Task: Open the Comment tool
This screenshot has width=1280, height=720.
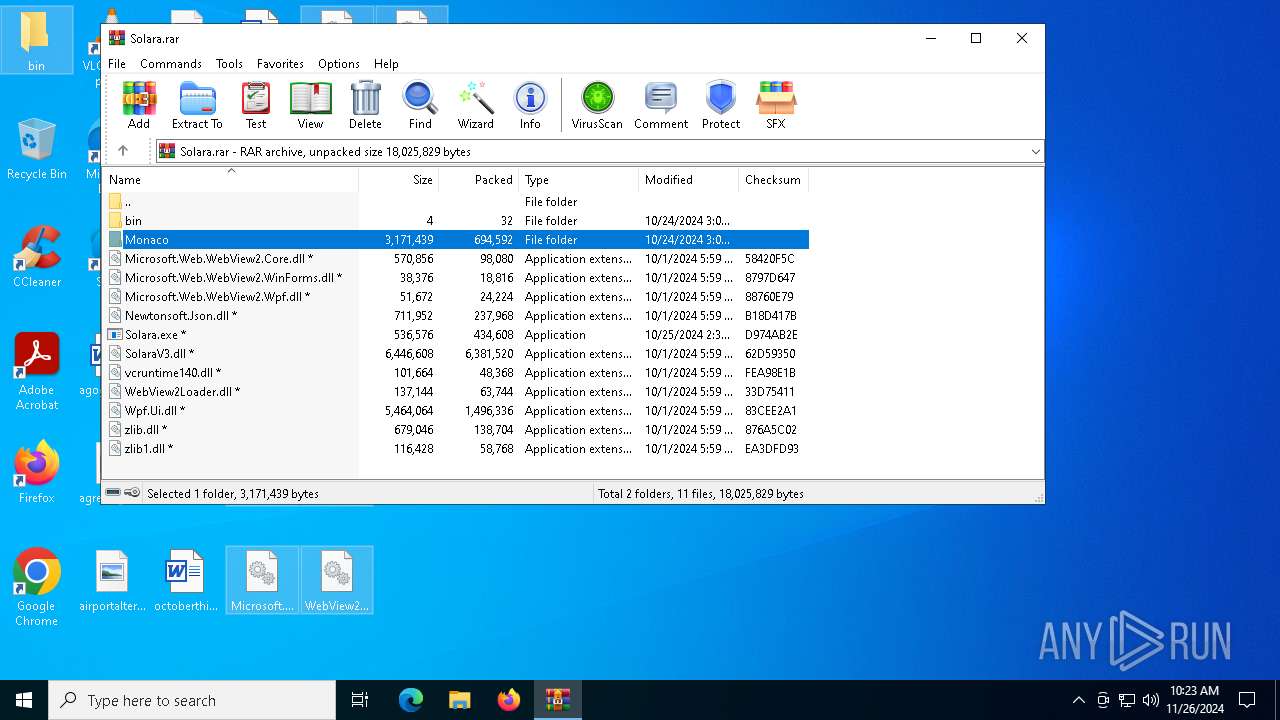Action: [x=661, y=105]
